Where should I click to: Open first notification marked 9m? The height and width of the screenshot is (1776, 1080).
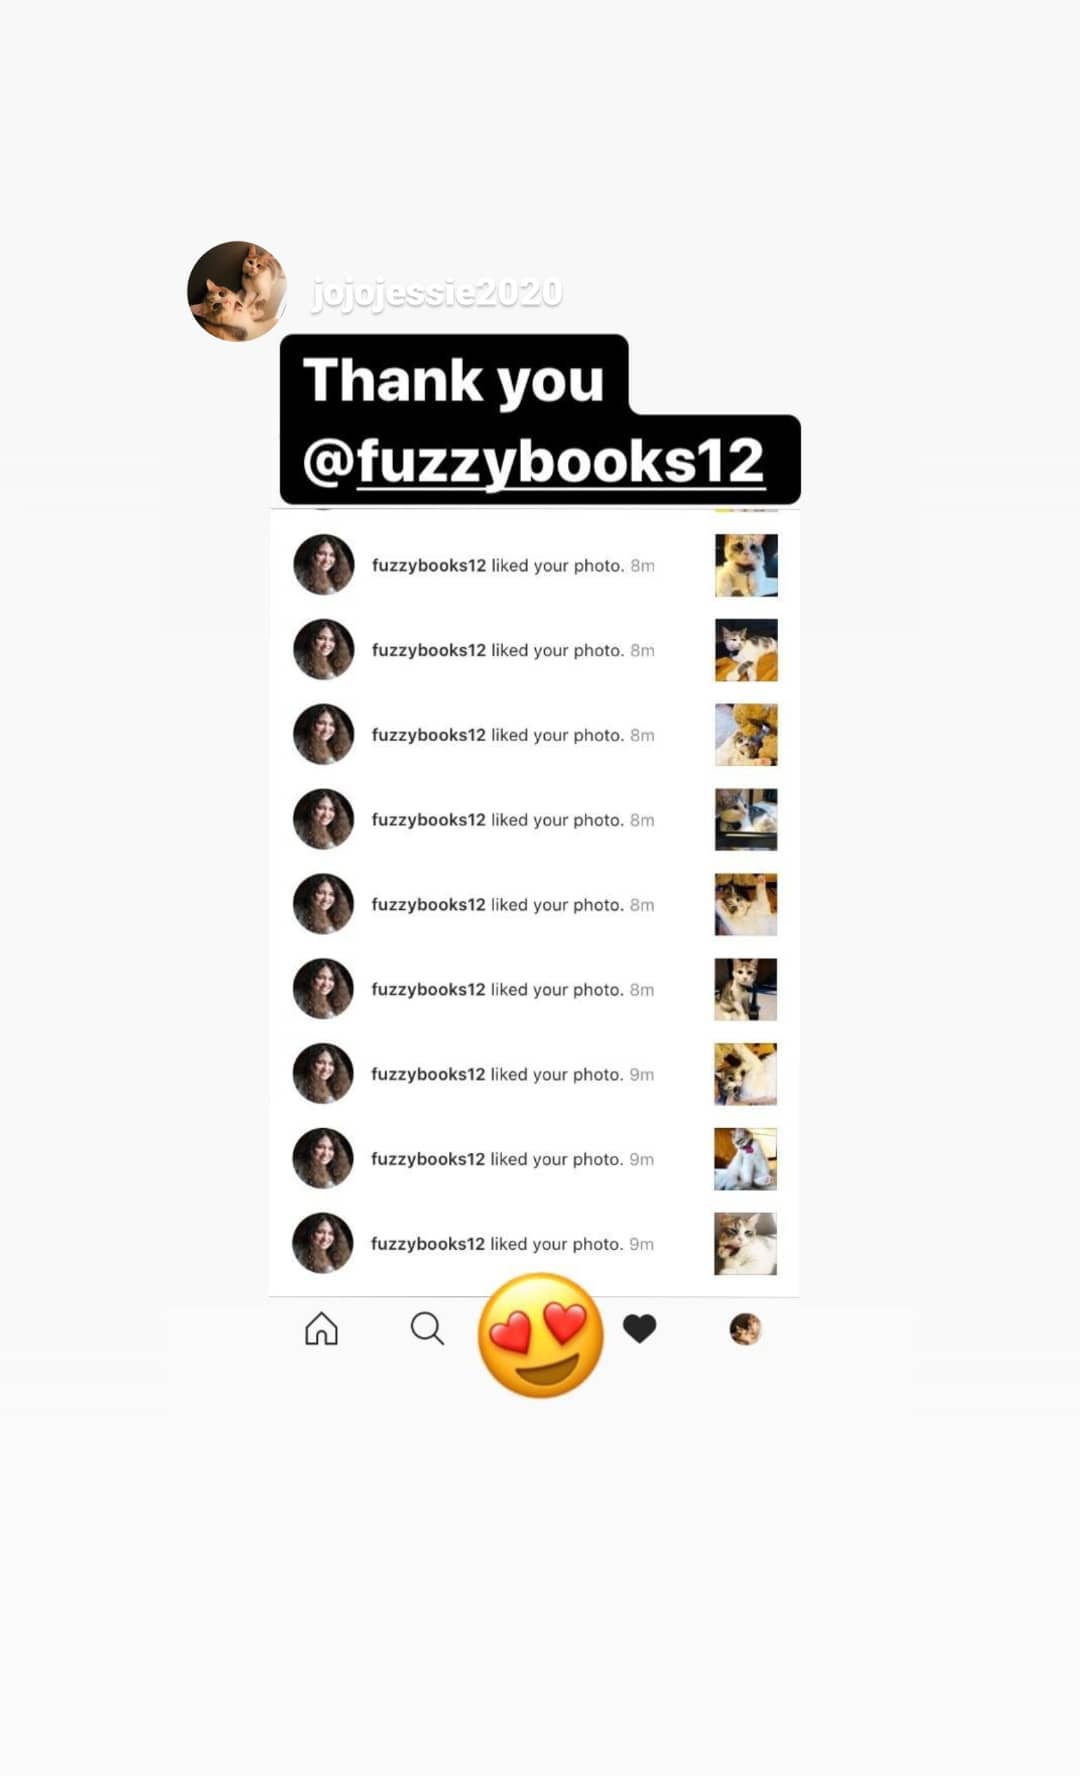(534, 1074)
